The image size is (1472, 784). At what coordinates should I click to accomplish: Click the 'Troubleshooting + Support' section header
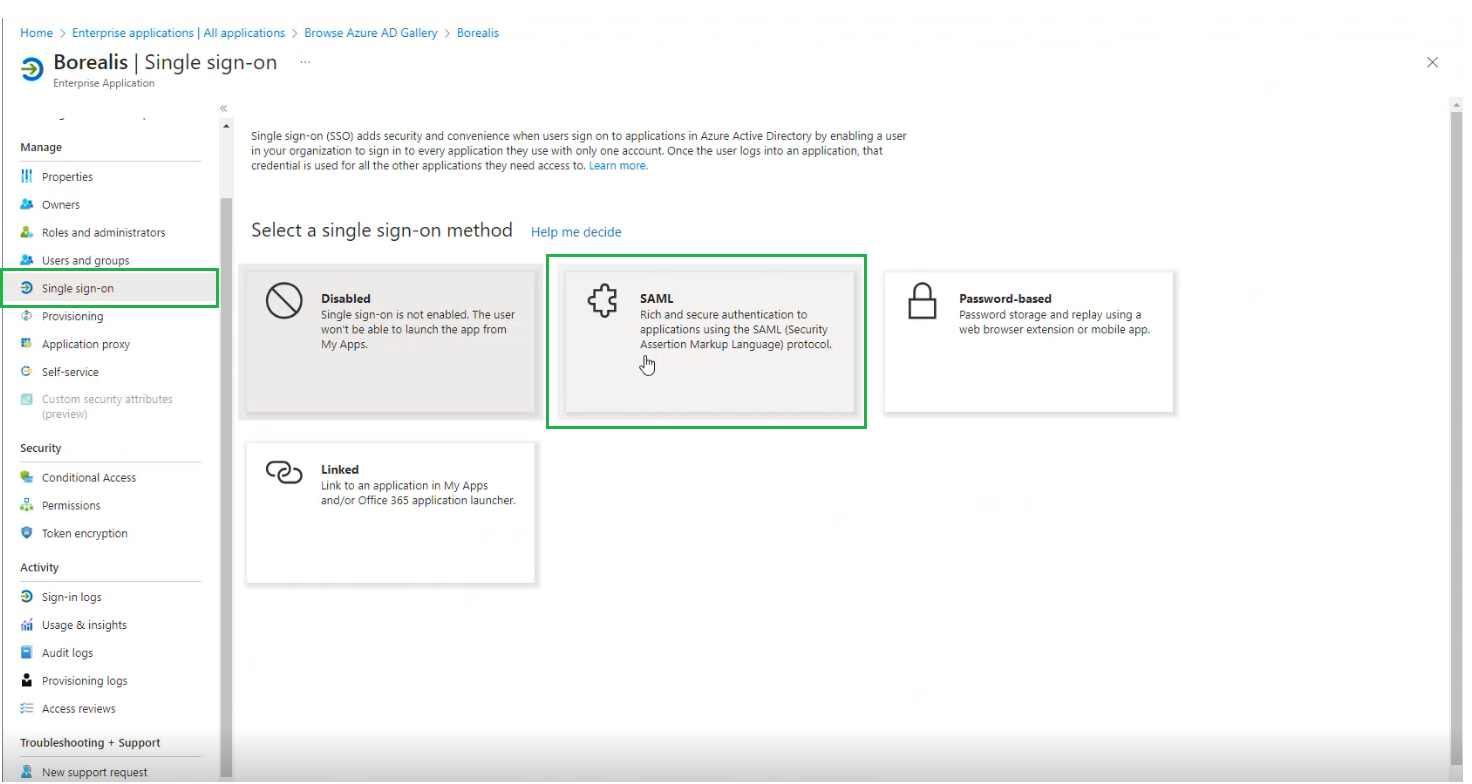tap(90, 743)
